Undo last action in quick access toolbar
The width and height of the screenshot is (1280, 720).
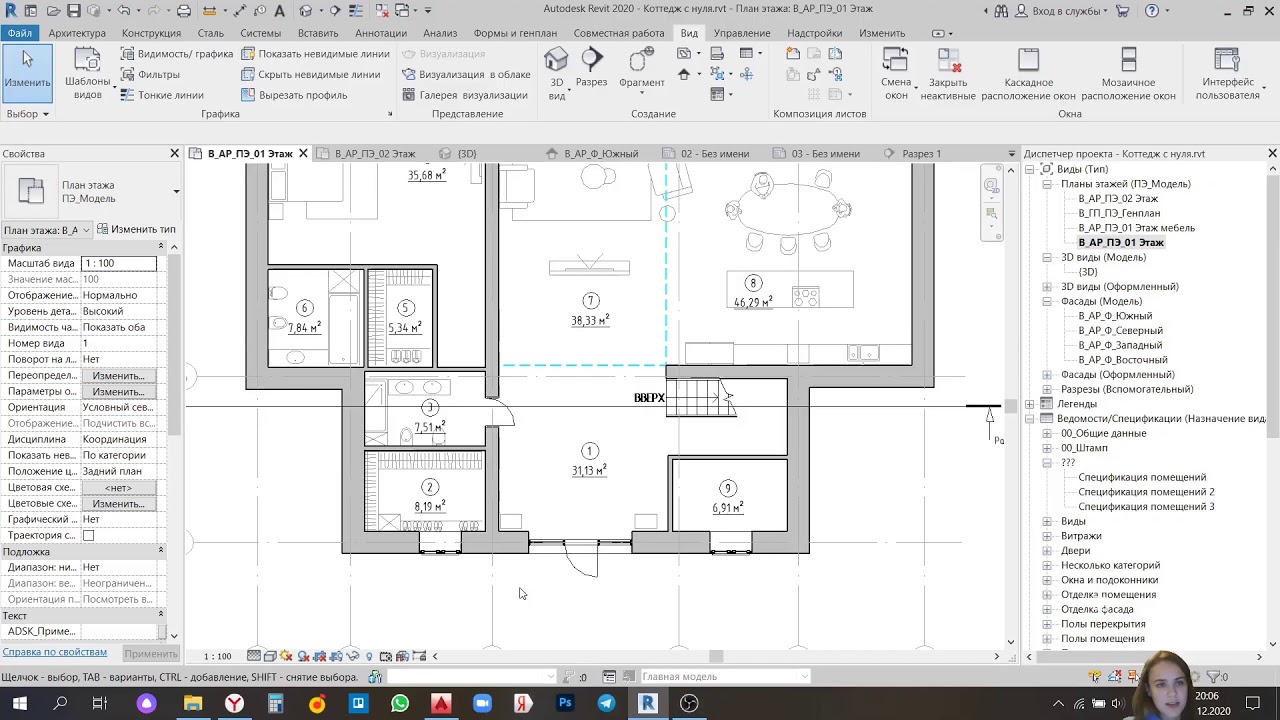124,11
